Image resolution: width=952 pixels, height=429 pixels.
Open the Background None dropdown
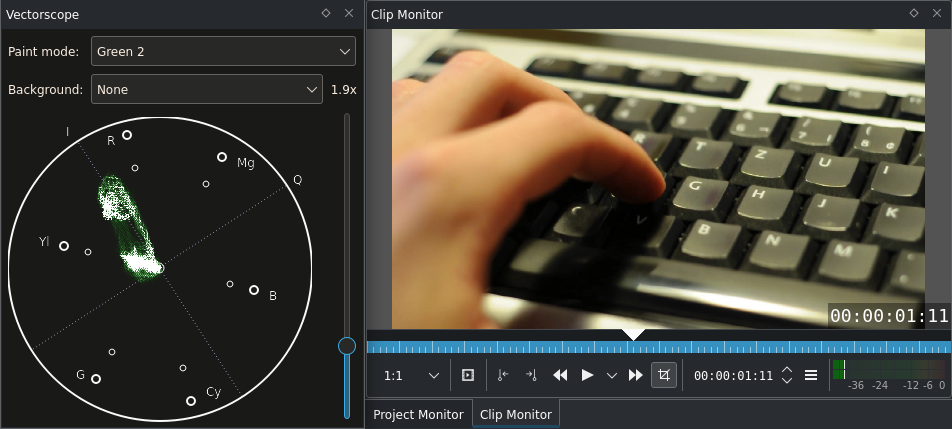tap(207, 89)
